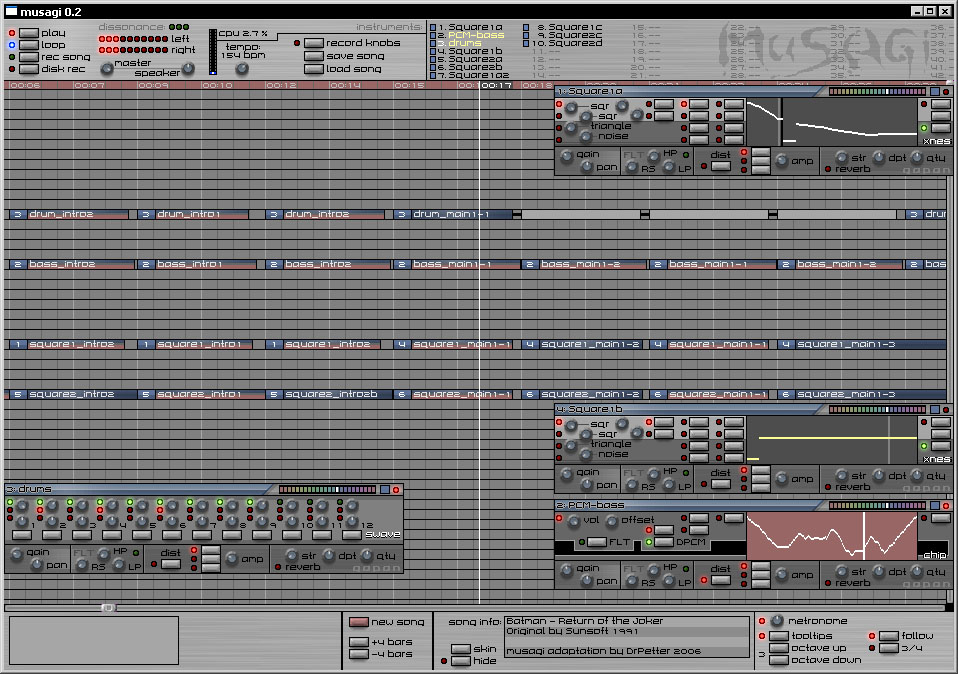Image resolution: width=958 pixels, height=674 pixels.
Task: Click the metronome knob
Action: (x=777, y=620)
